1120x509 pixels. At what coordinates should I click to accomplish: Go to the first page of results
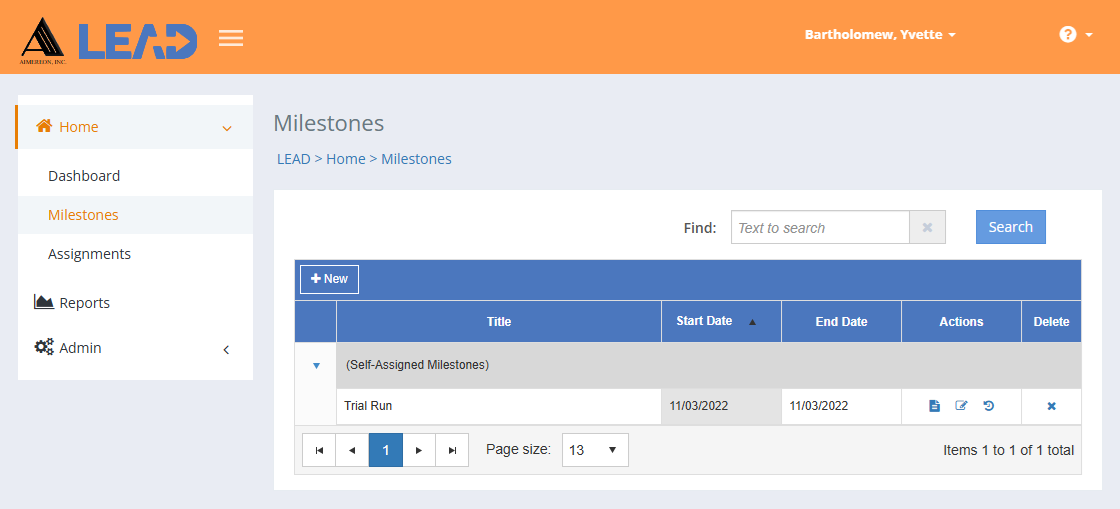click(x=319, y=450)
